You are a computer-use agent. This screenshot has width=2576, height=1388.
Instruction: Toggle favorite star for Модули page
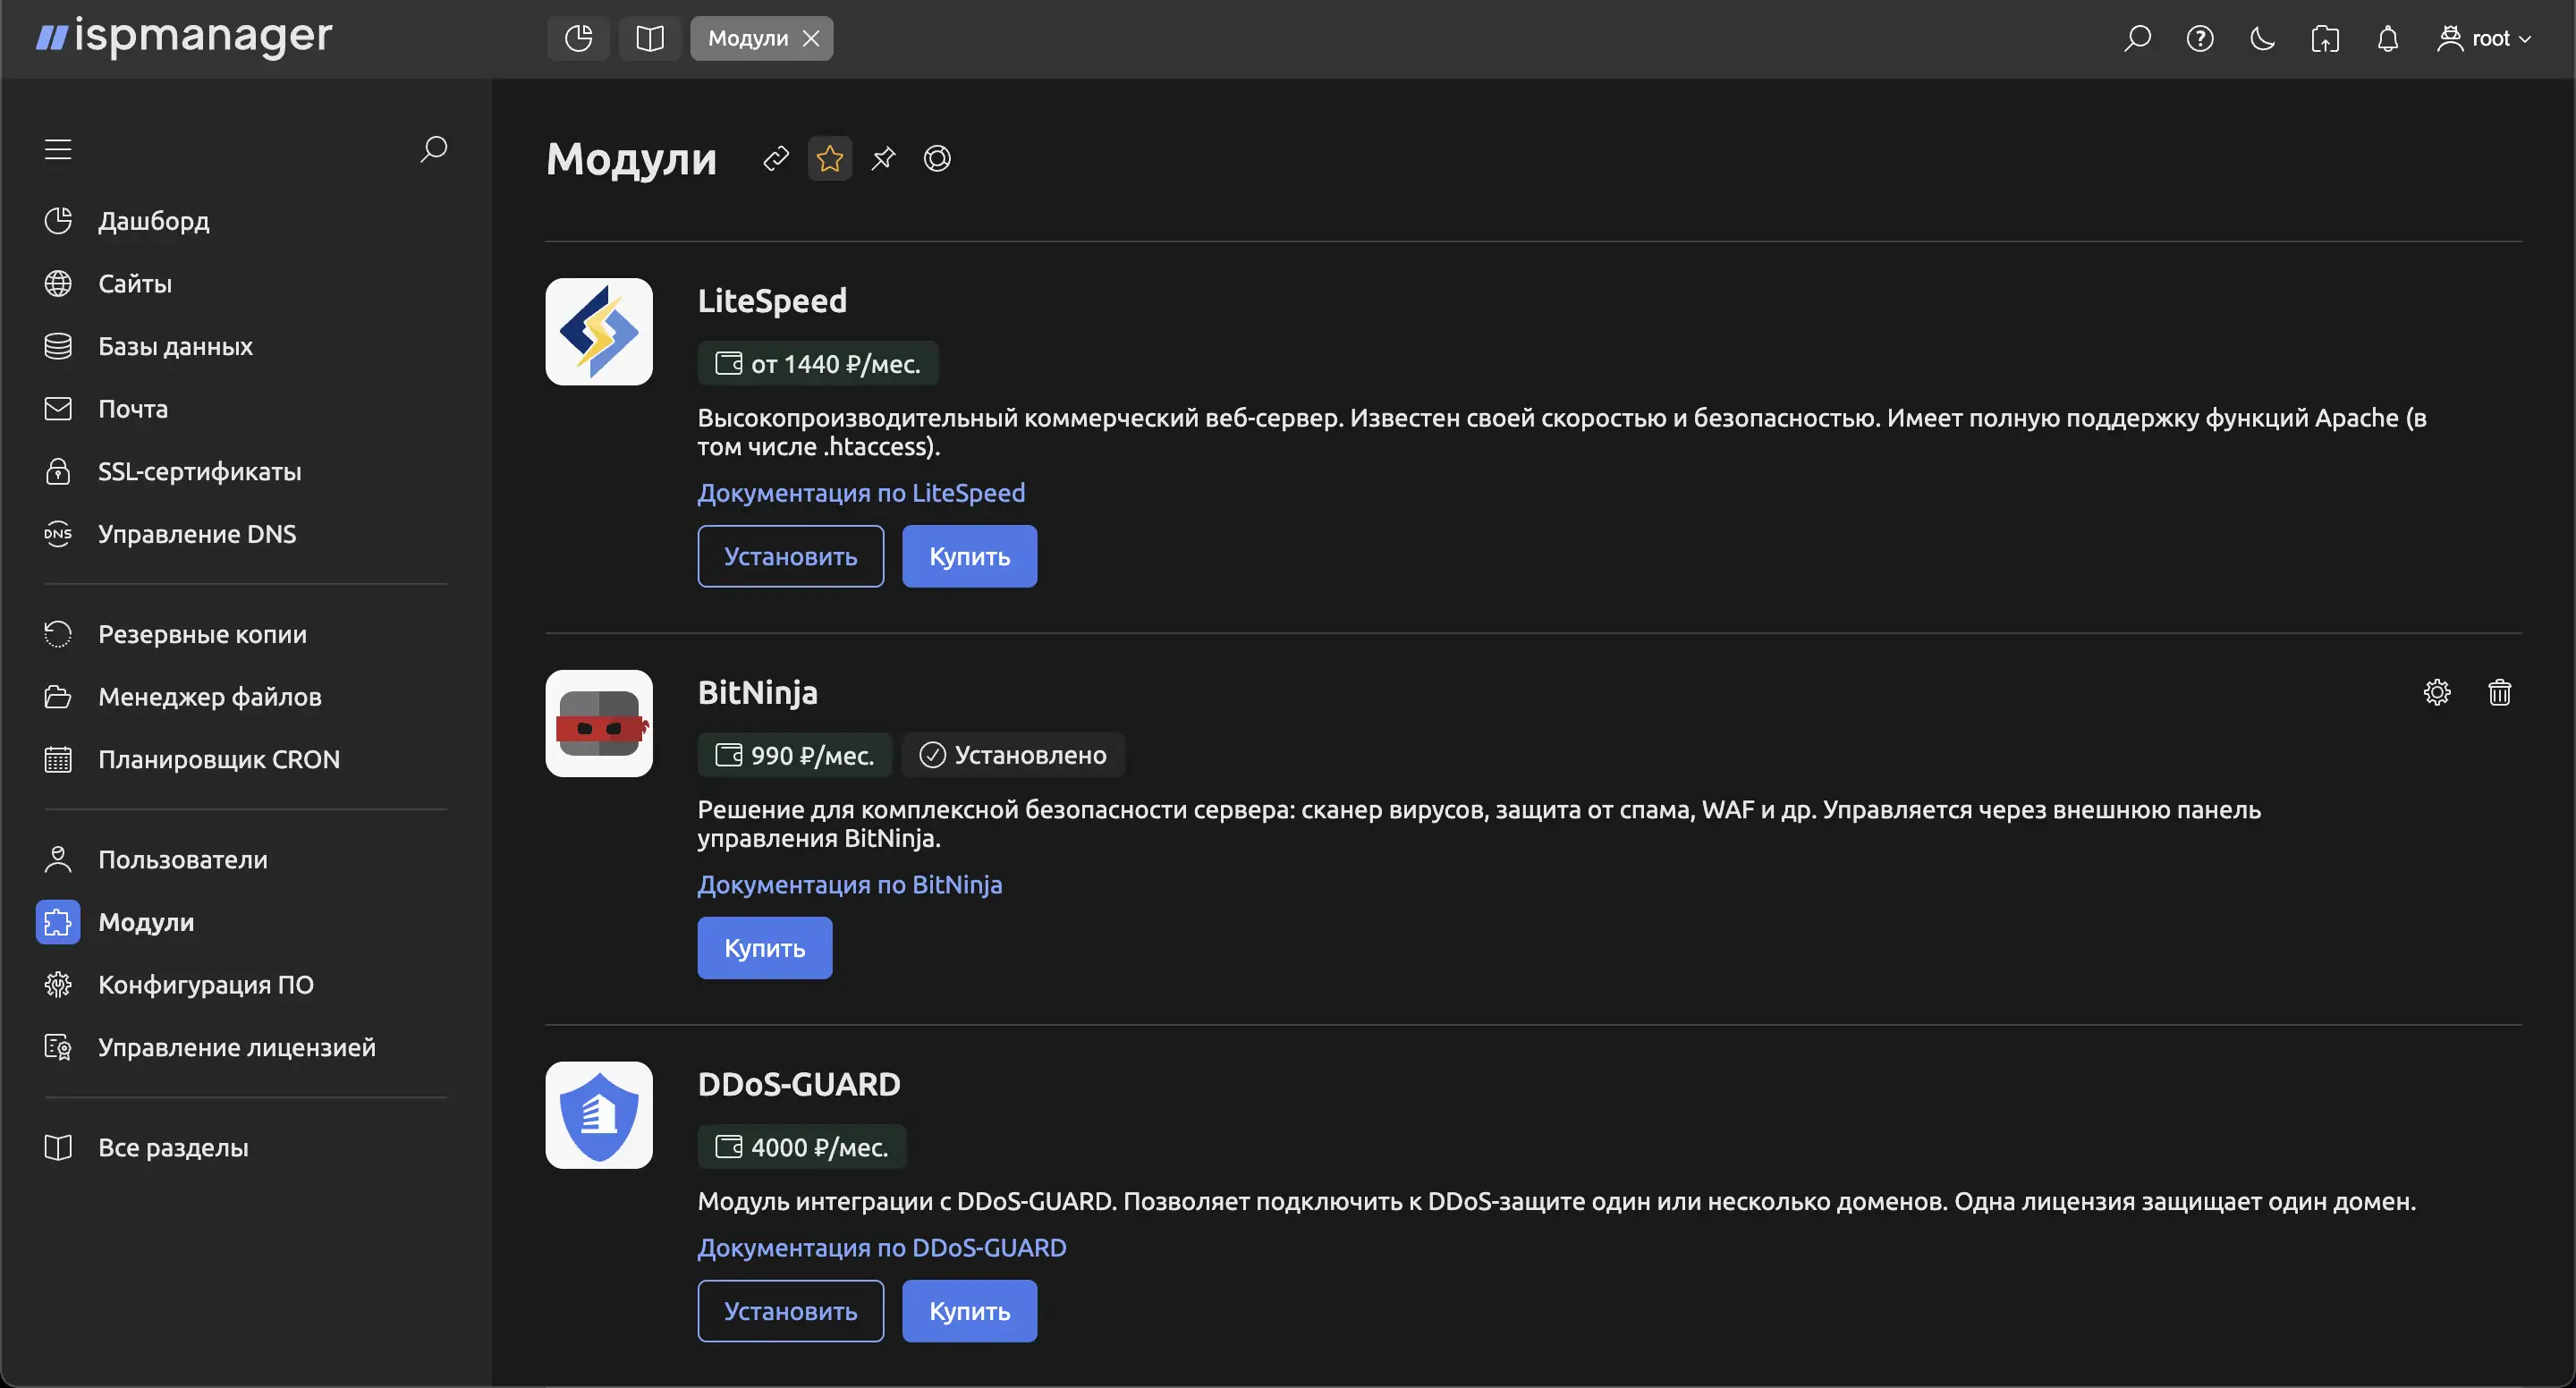point(829,158)
